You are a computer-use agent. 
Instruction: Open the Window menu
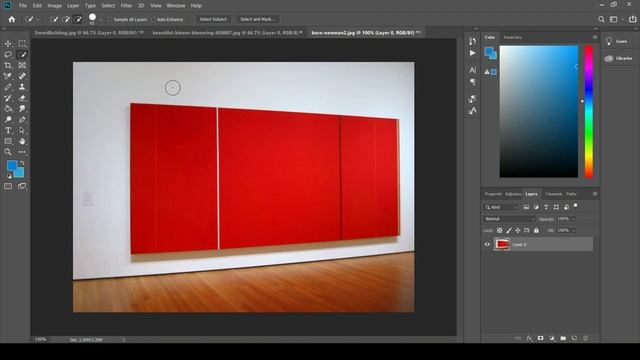[x=176, y=6]
